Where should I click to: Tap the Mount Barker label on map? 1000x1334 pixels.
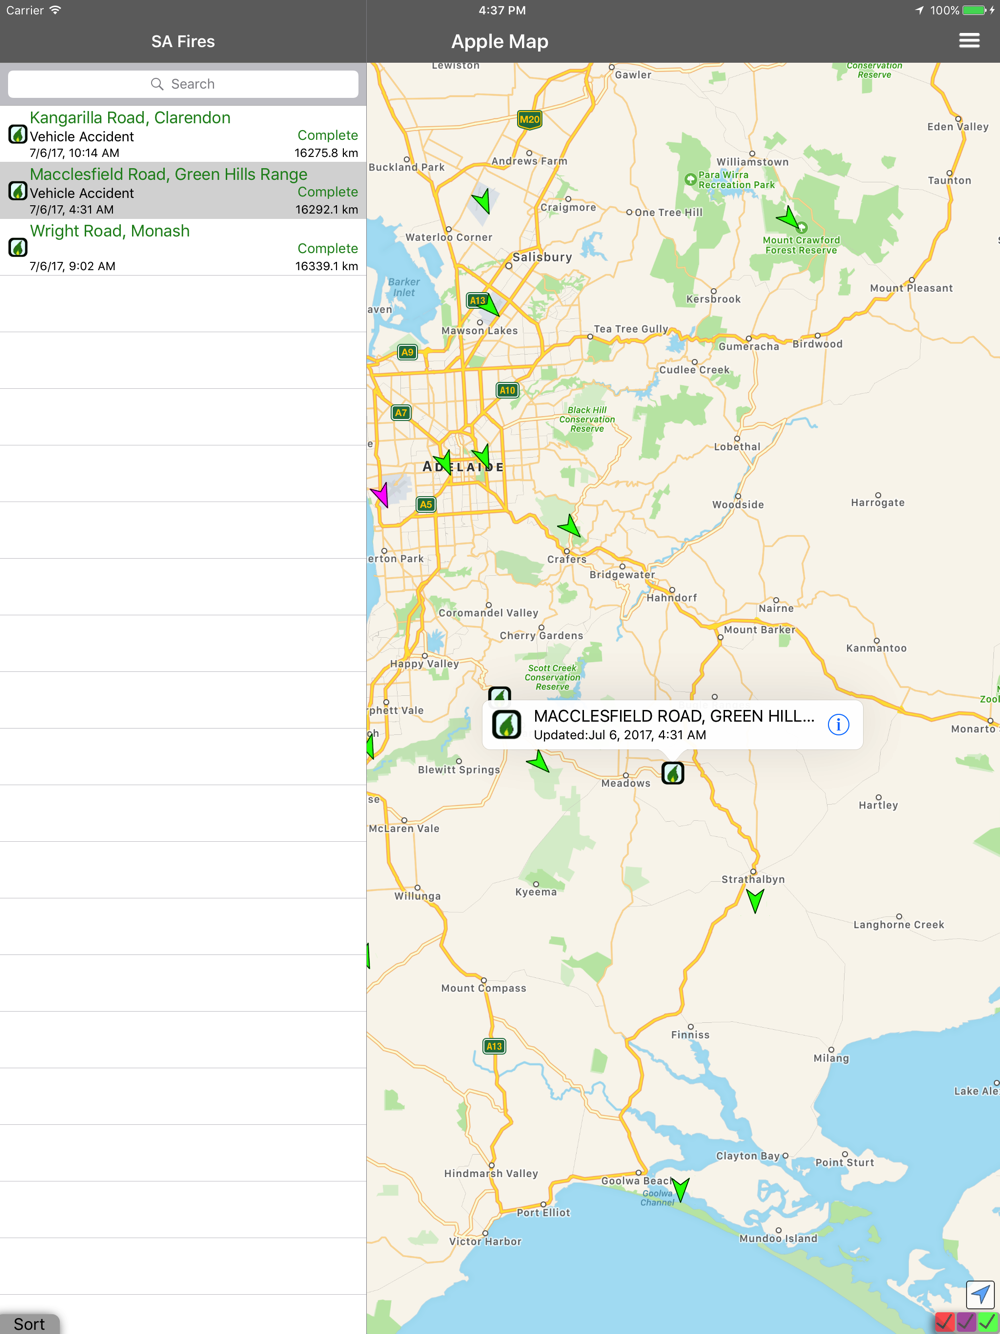tap(759, 630)
